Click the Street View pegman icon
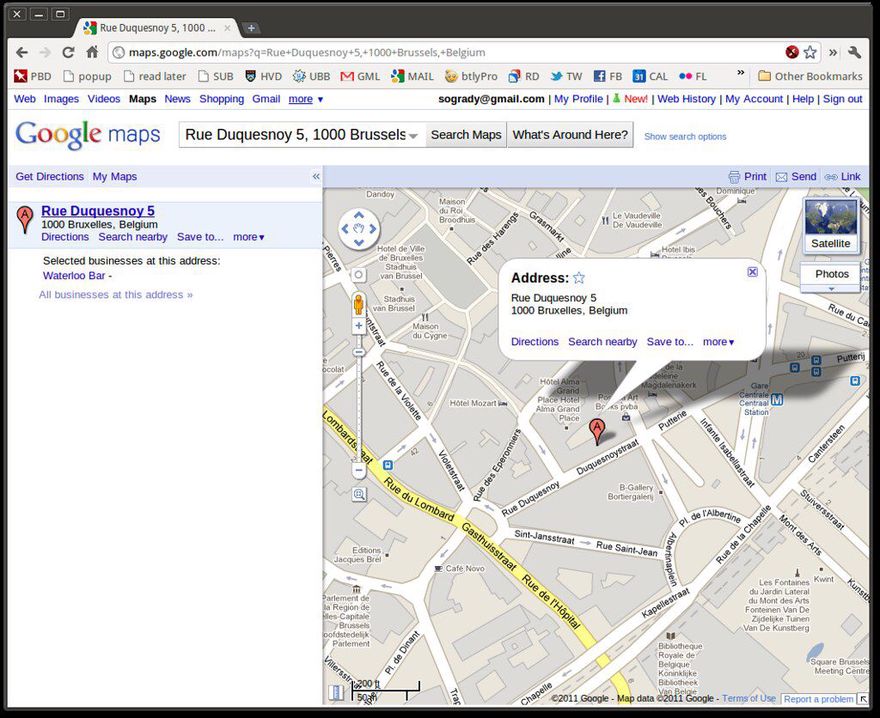The width and height of the screenshot is (880, 718). 359,304
